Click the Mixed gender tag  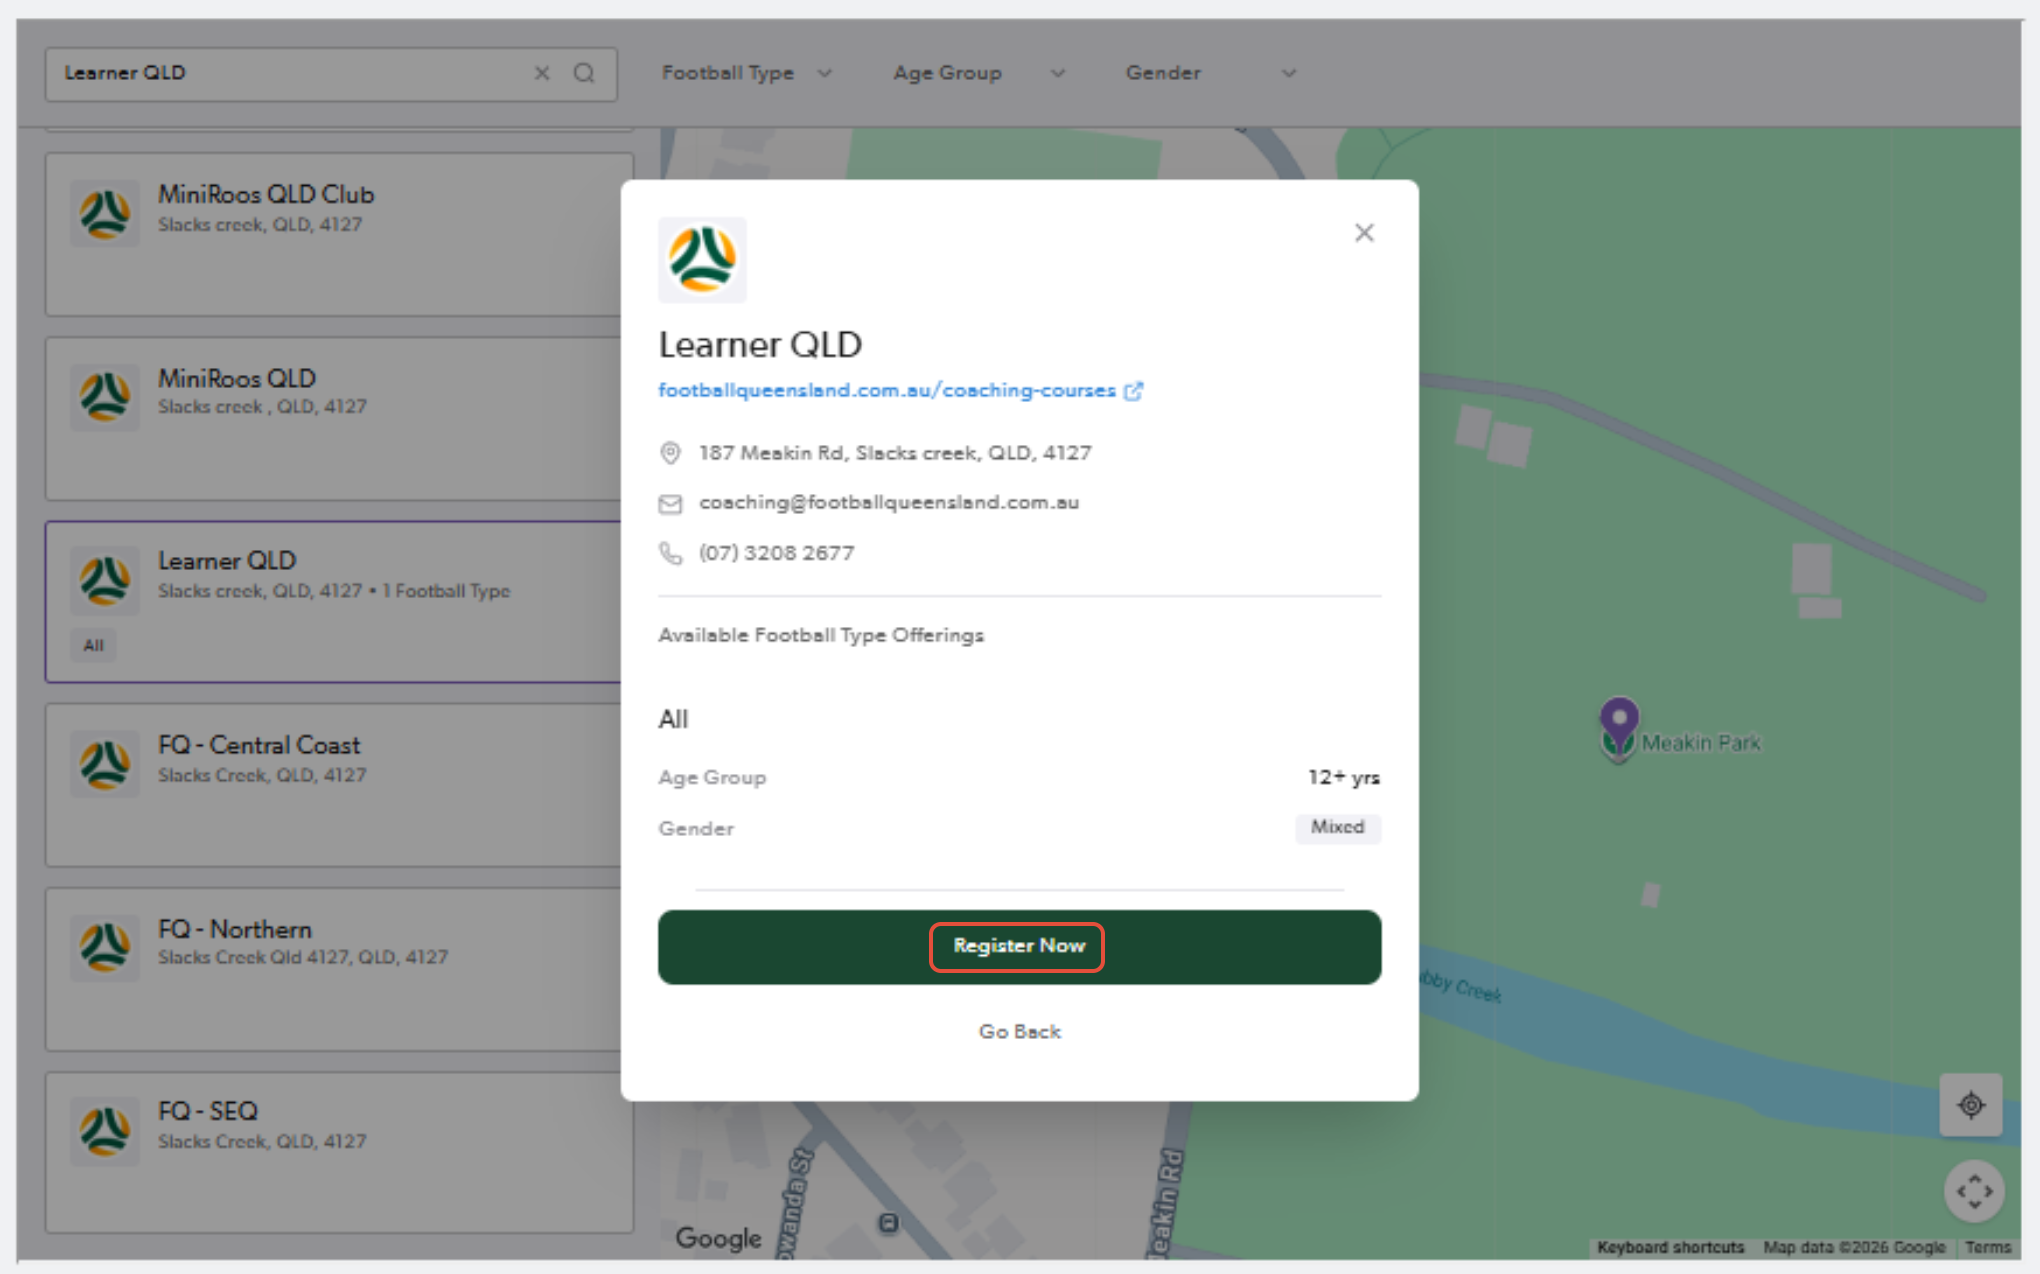[1337, 827]
